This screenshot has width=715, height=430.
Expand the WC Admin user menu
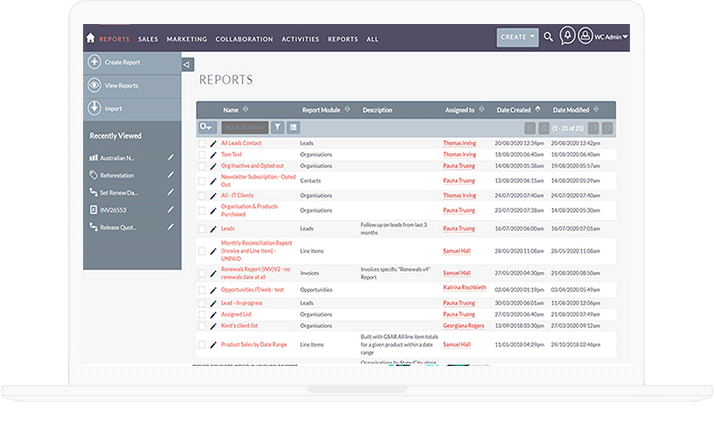[x=611, y=36]
